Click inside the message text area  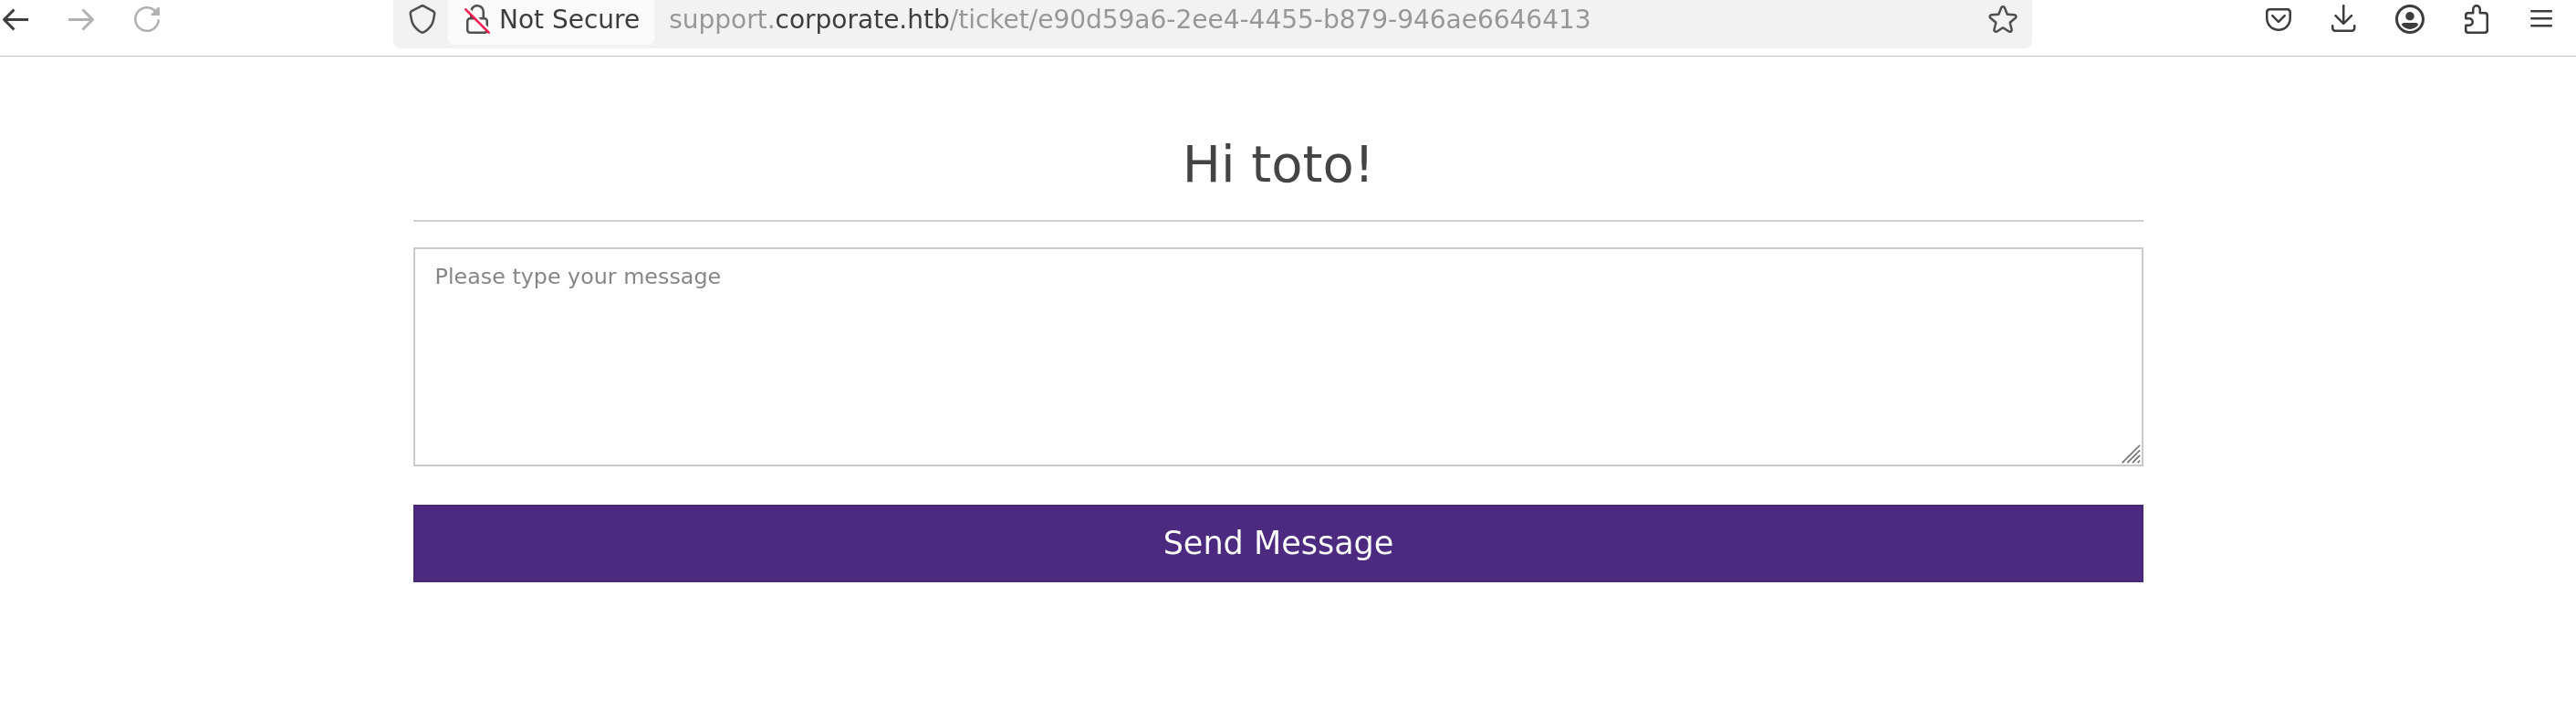click(1277, 355)
